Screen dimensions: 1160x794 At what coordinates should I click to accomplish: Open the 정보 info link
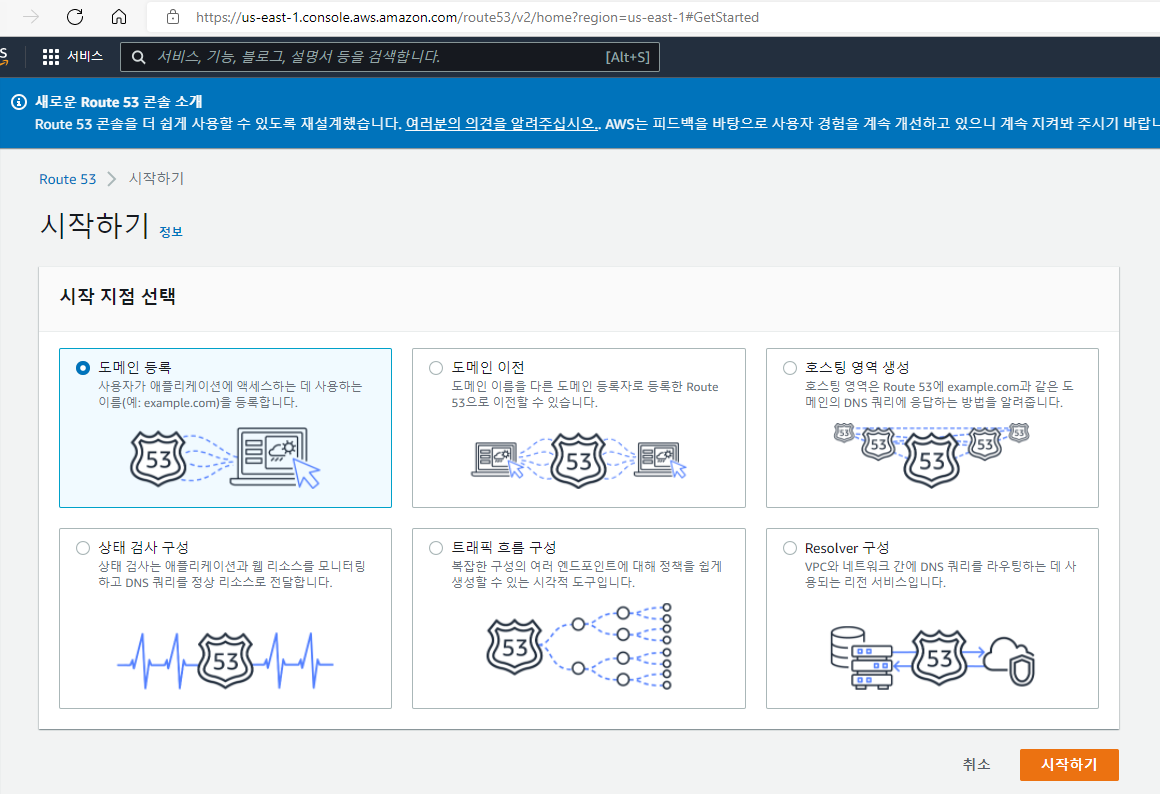coord(171,232)
